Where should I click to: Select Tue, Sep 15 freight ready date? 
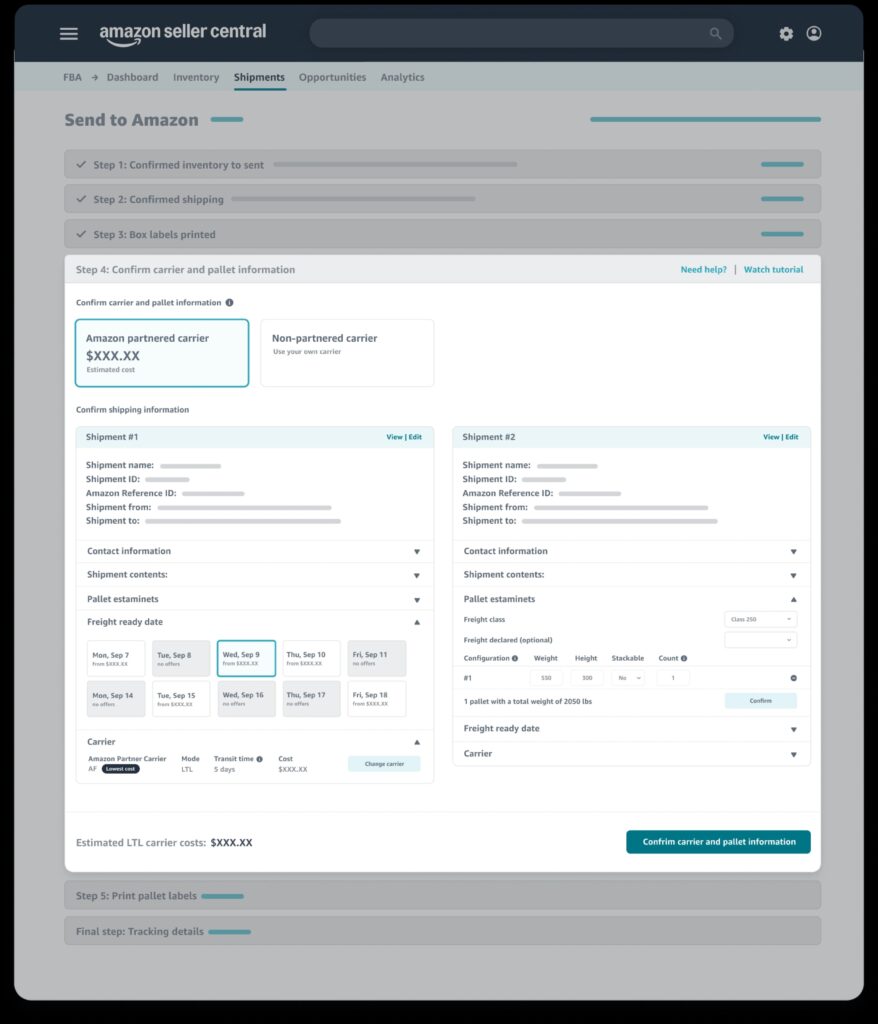181,699
